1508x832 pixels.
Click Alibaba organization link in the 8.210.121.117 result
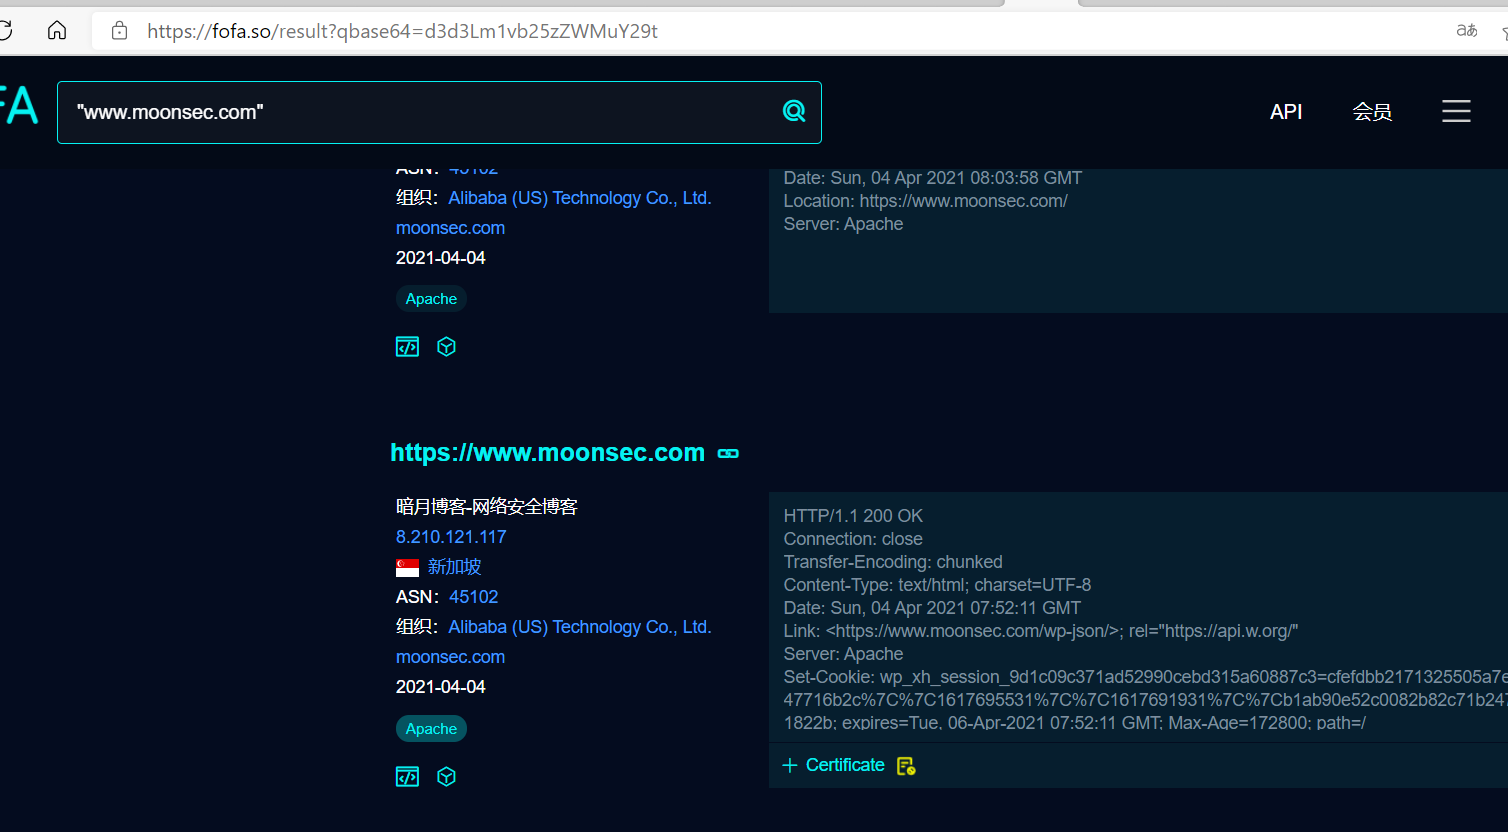[580, 627]
